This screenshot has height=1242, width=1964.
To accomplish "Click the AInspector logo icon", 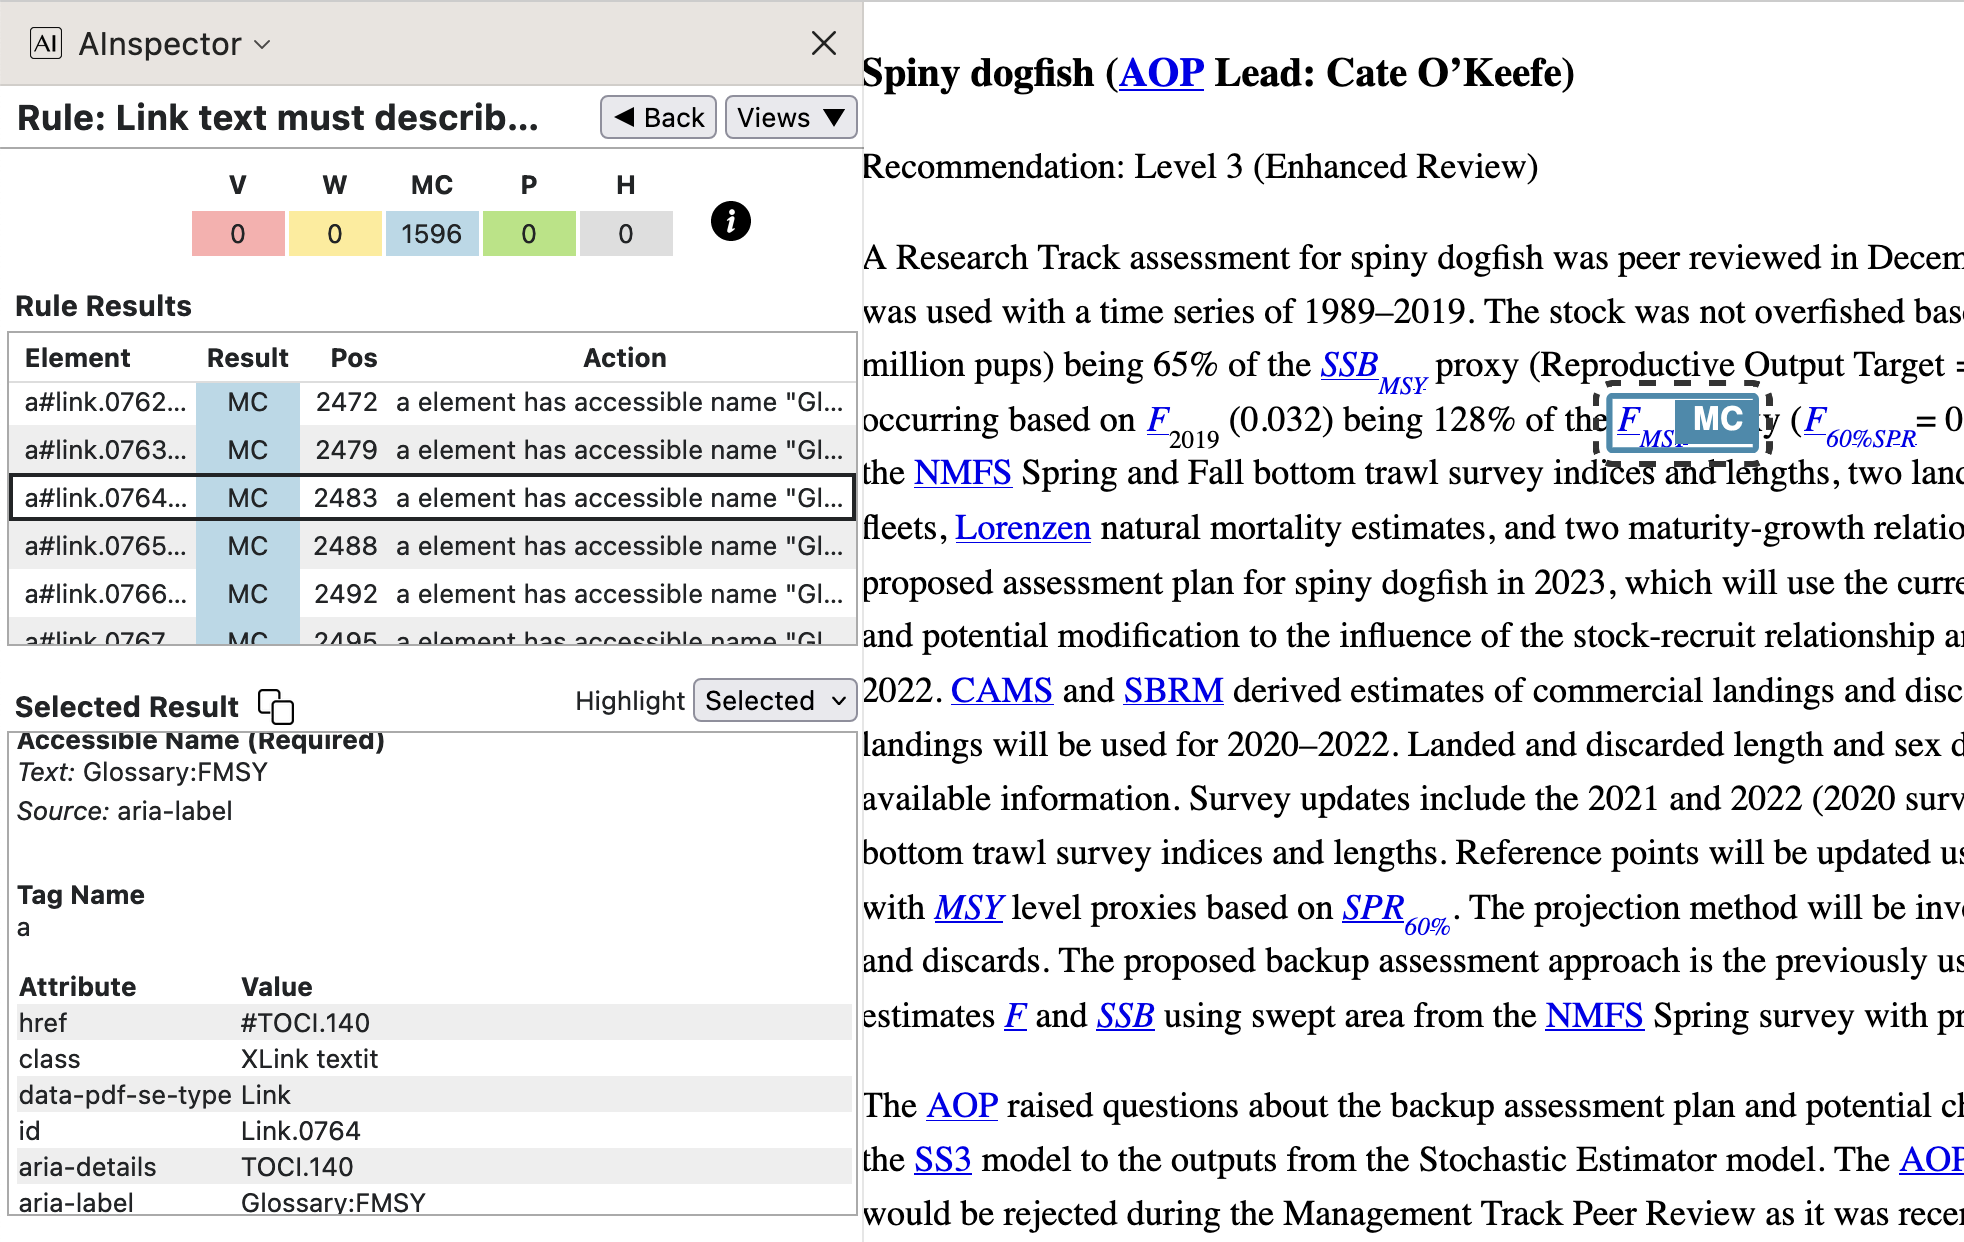I will 46,44.
